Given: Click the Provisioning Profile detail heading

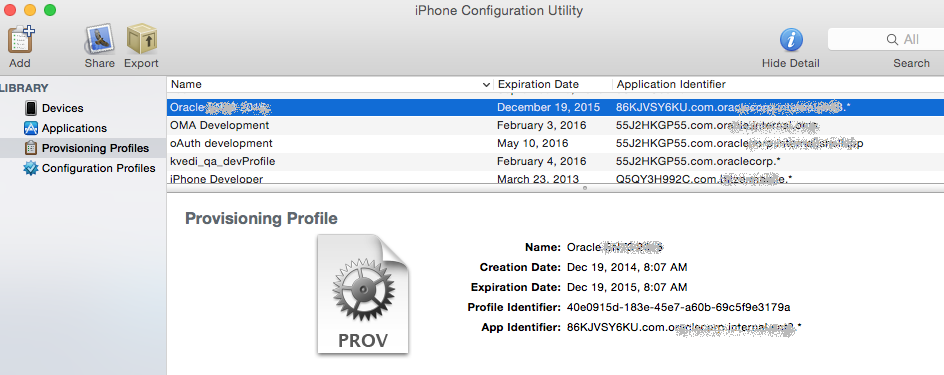Looking at the screenshot, I should [261, 218].
